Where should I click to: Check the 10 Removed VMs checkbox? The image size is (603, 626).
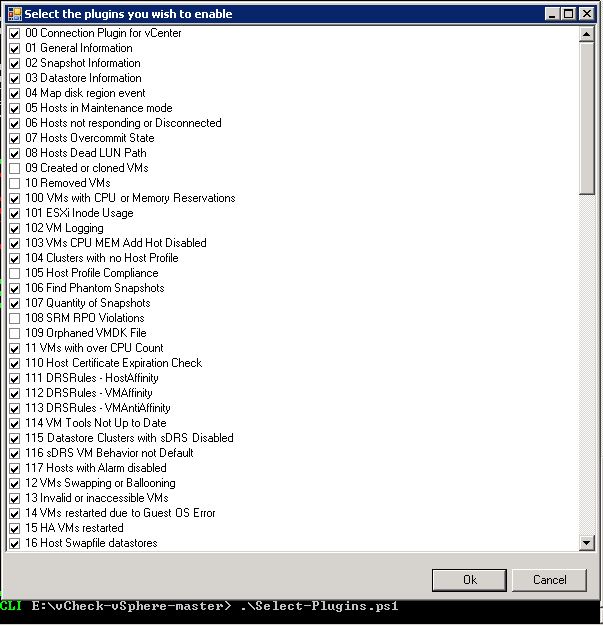pos(14,183)
